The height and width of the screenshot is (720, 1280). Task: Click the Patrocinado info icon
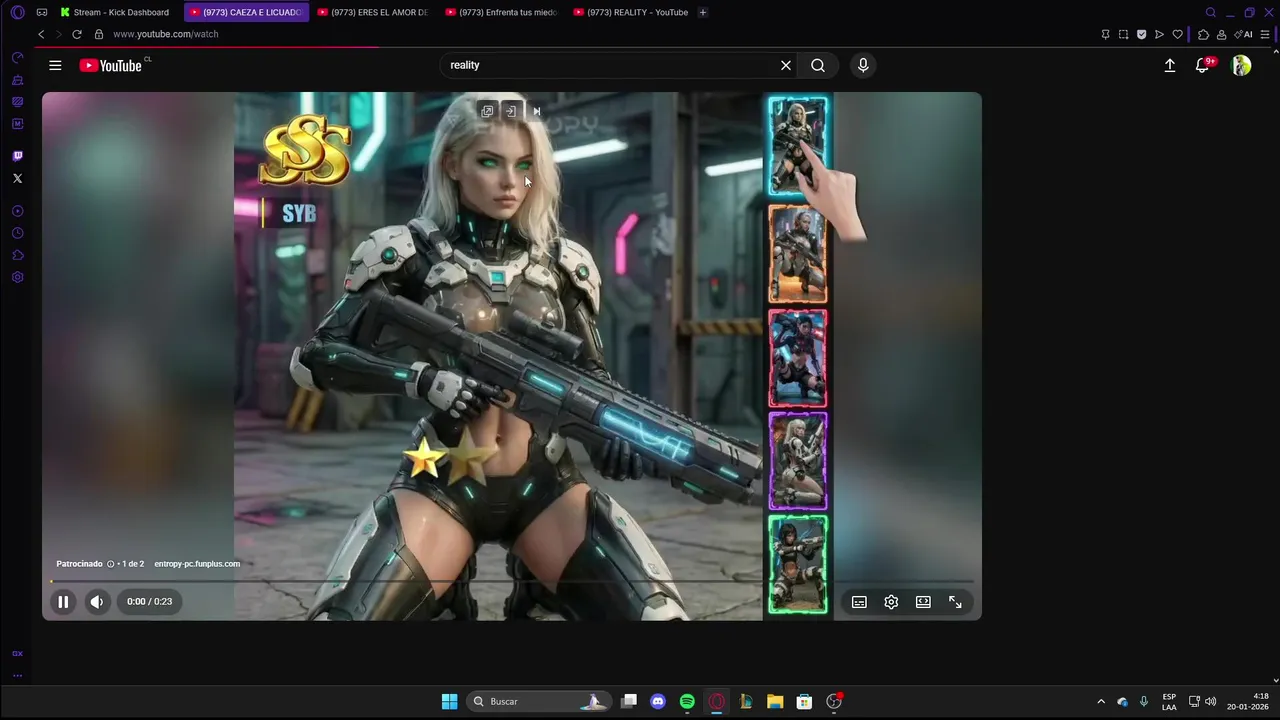[x=110, y=564]
